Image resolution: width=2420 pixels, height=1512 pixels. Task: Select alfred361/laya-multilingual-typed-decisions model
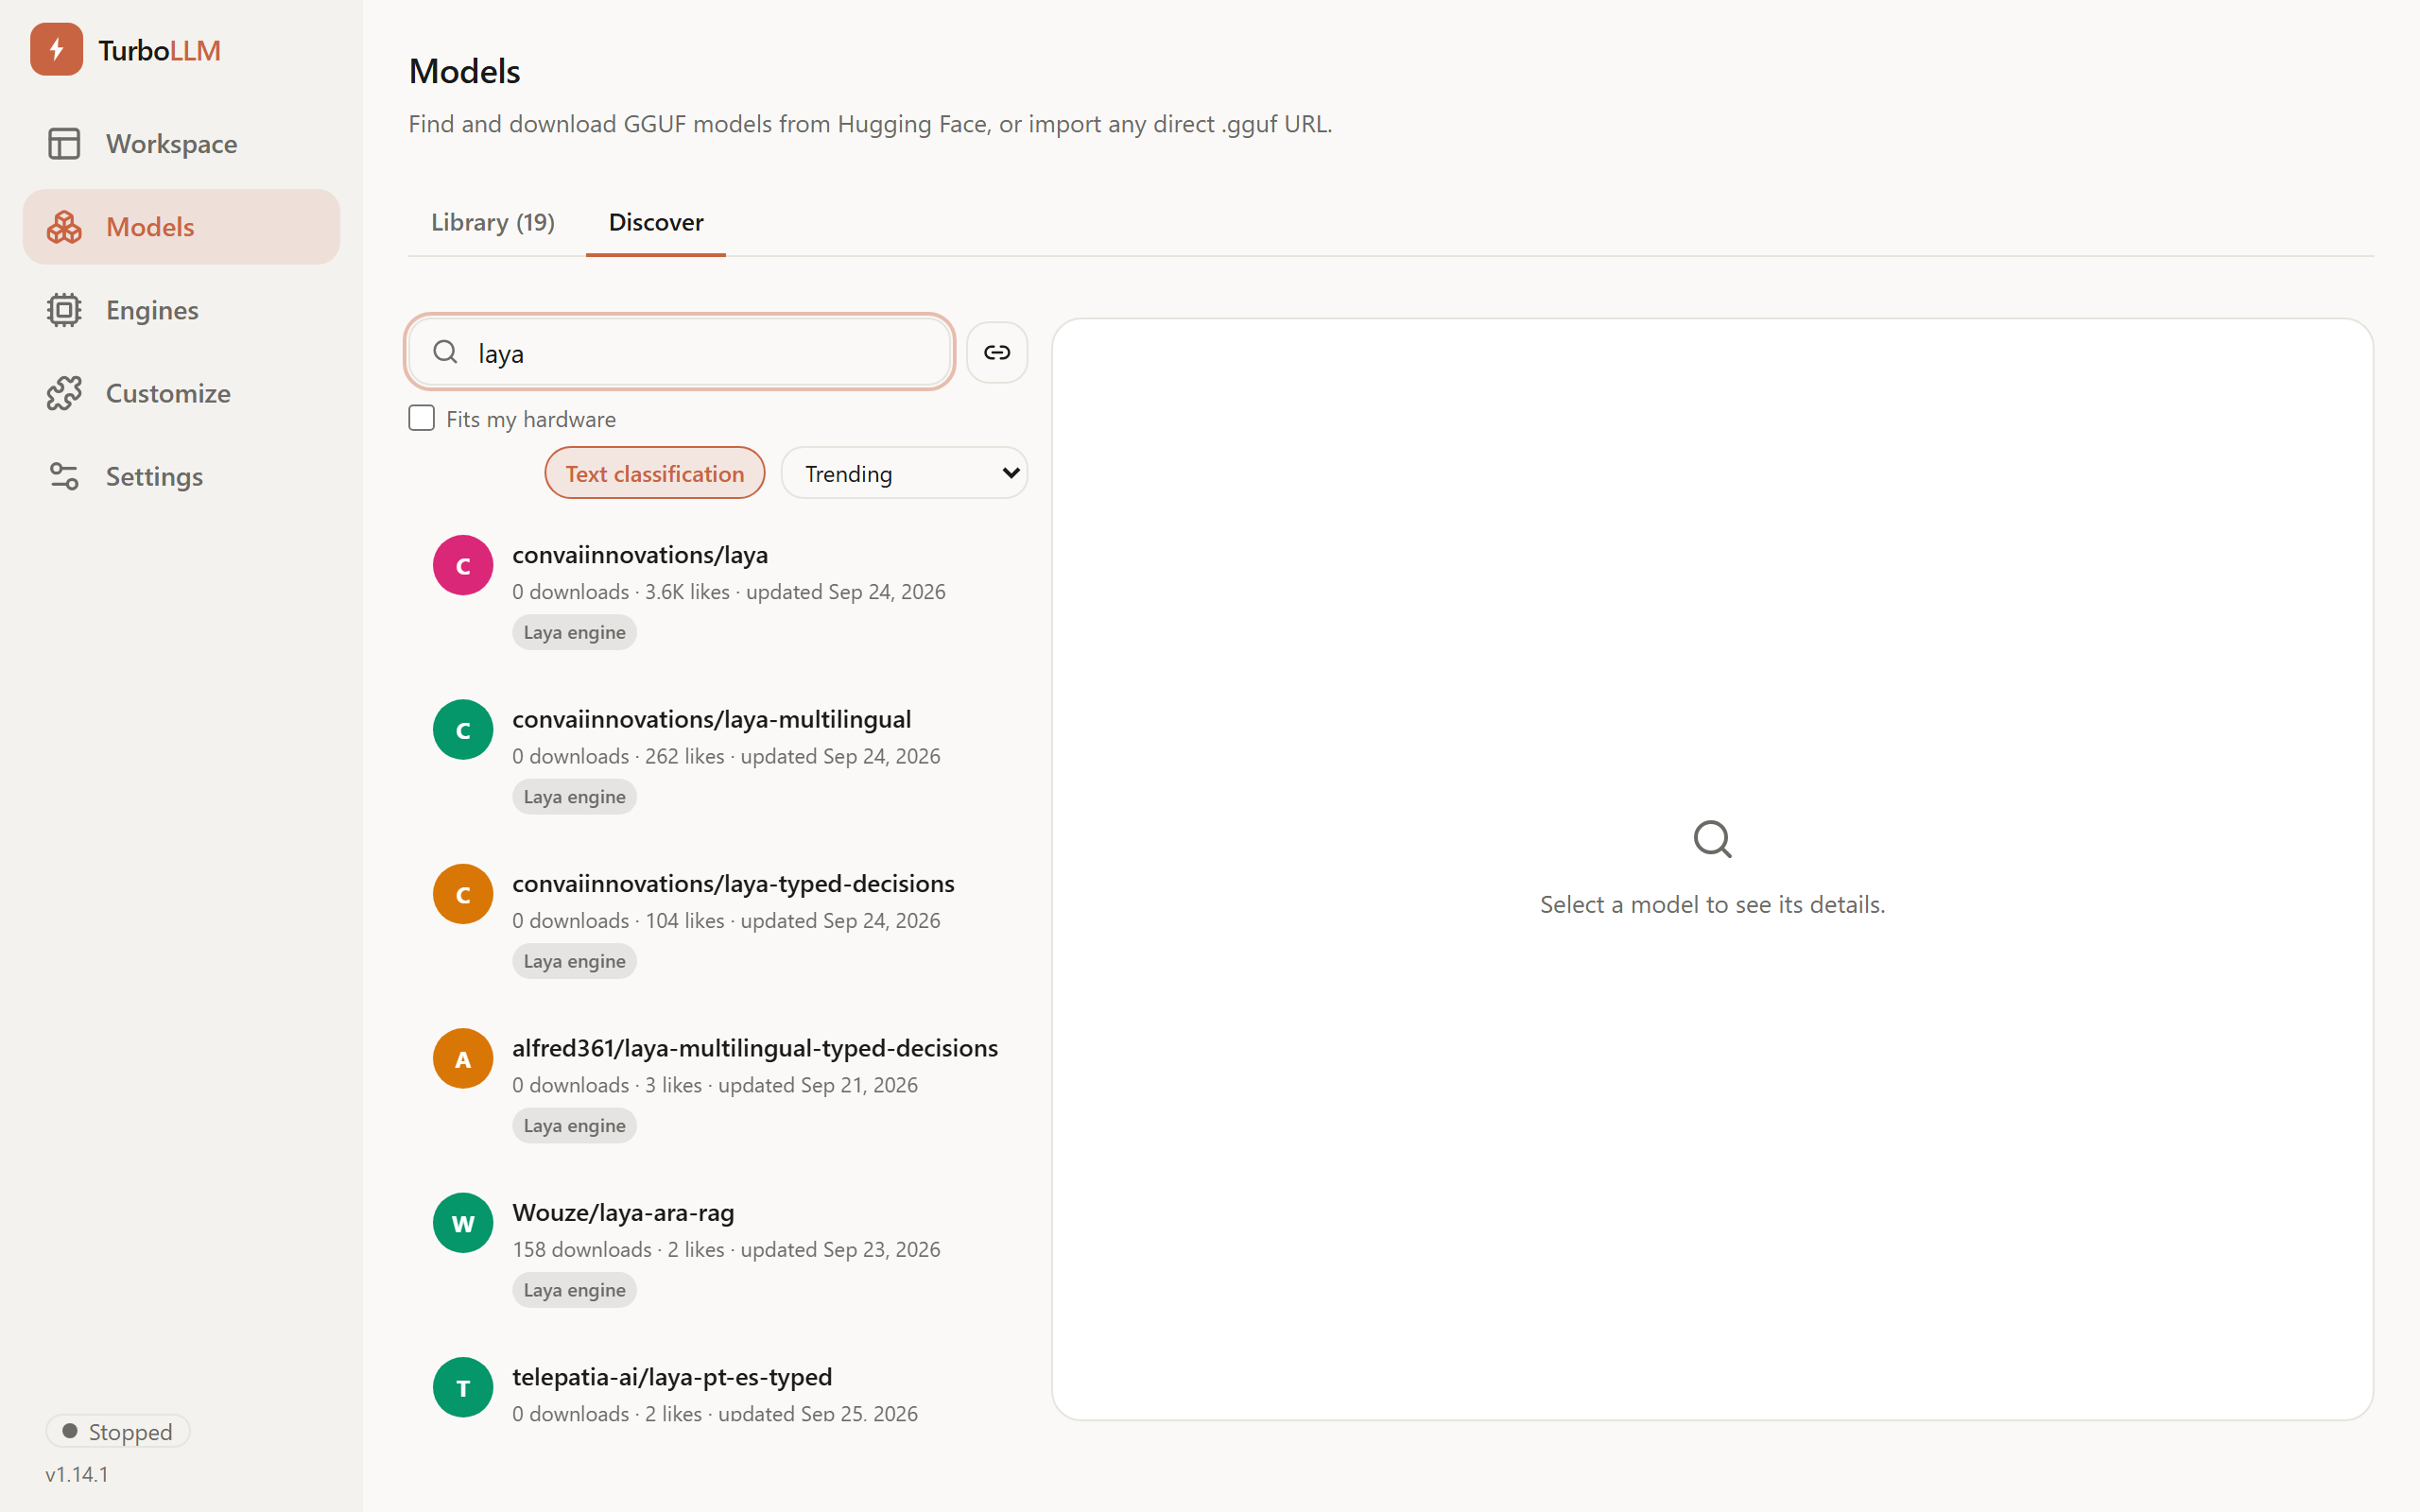pos(718,1085)
